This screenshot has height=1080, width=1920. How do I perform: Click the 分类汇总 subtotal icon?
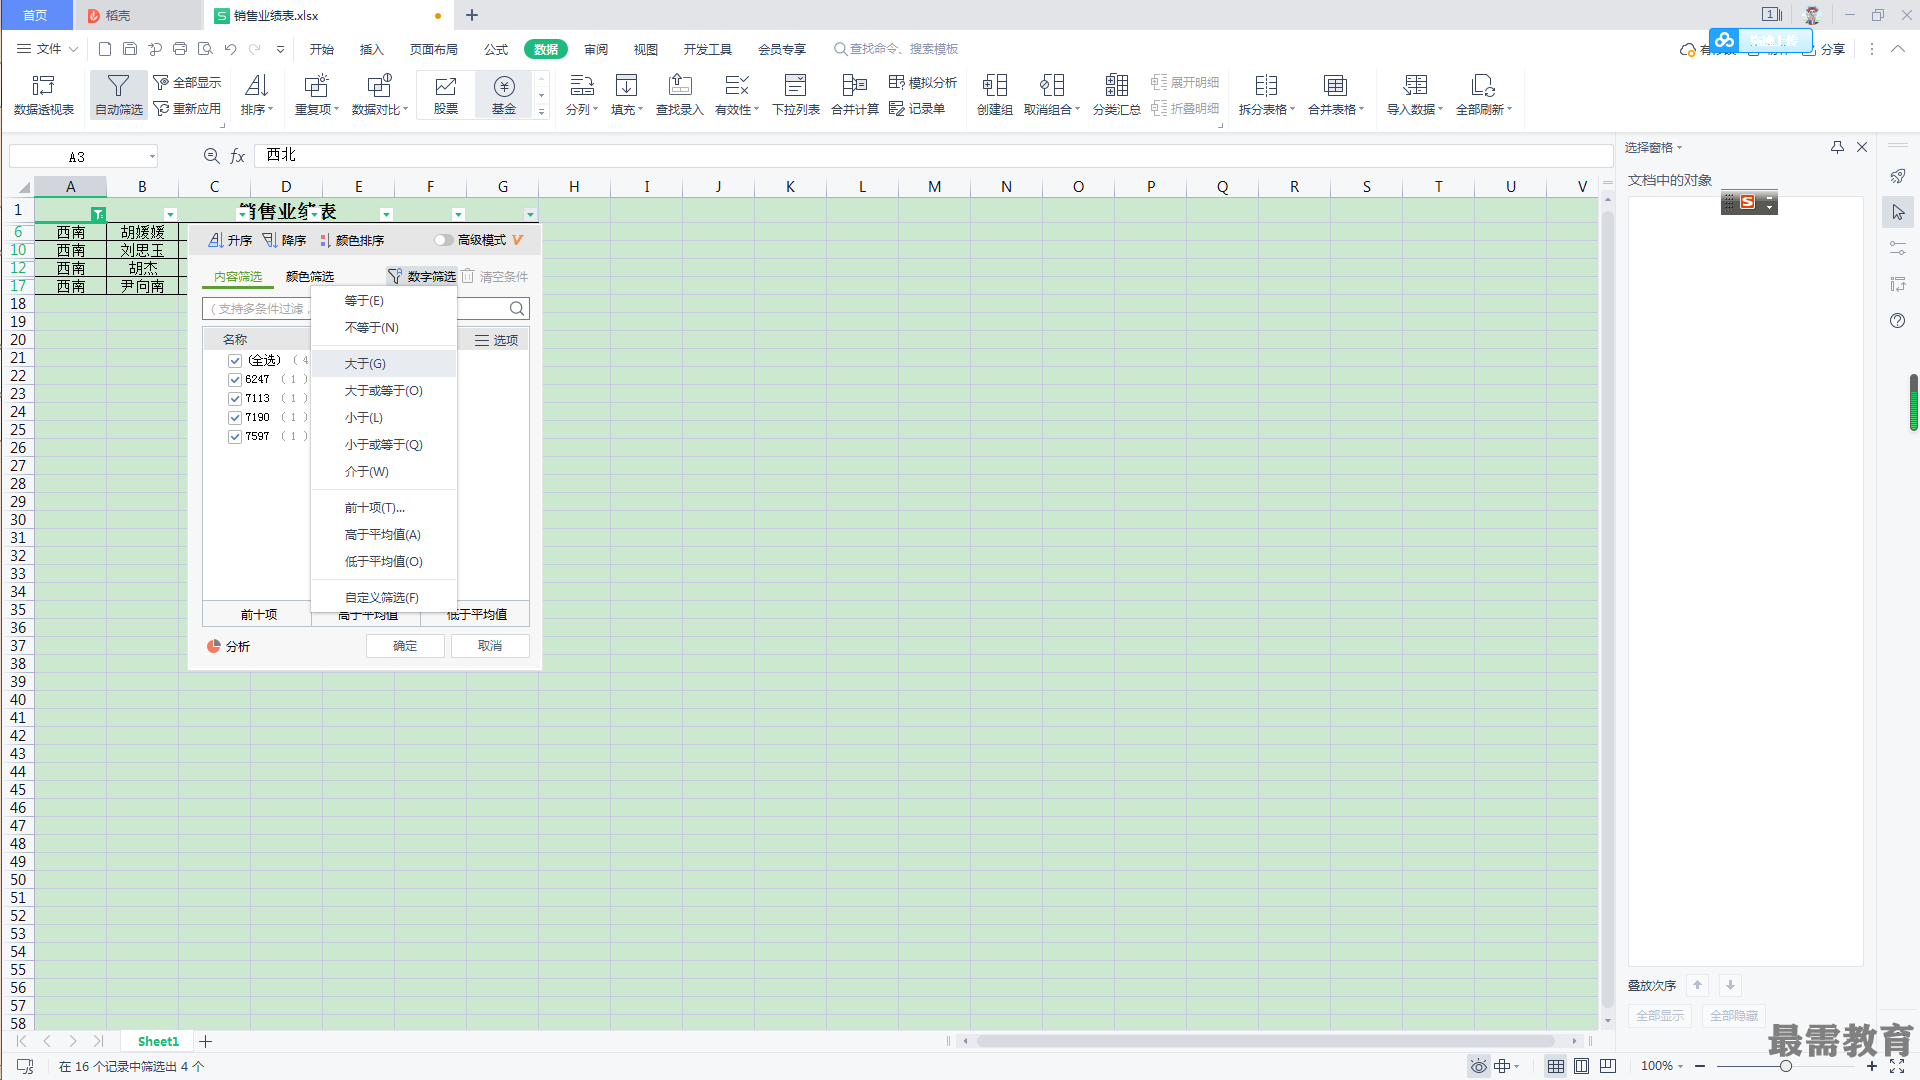click(1117, 95)
